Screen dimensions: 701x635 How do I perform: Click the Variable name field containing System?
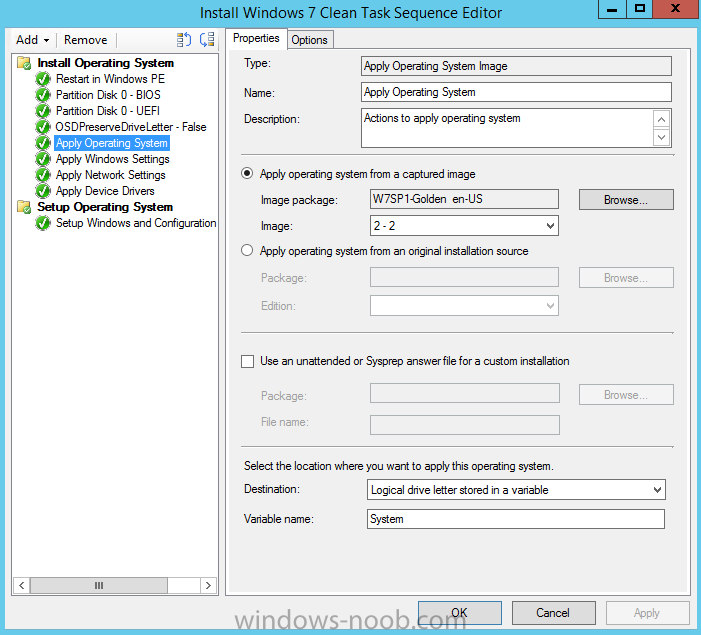(x=515, y=519)
